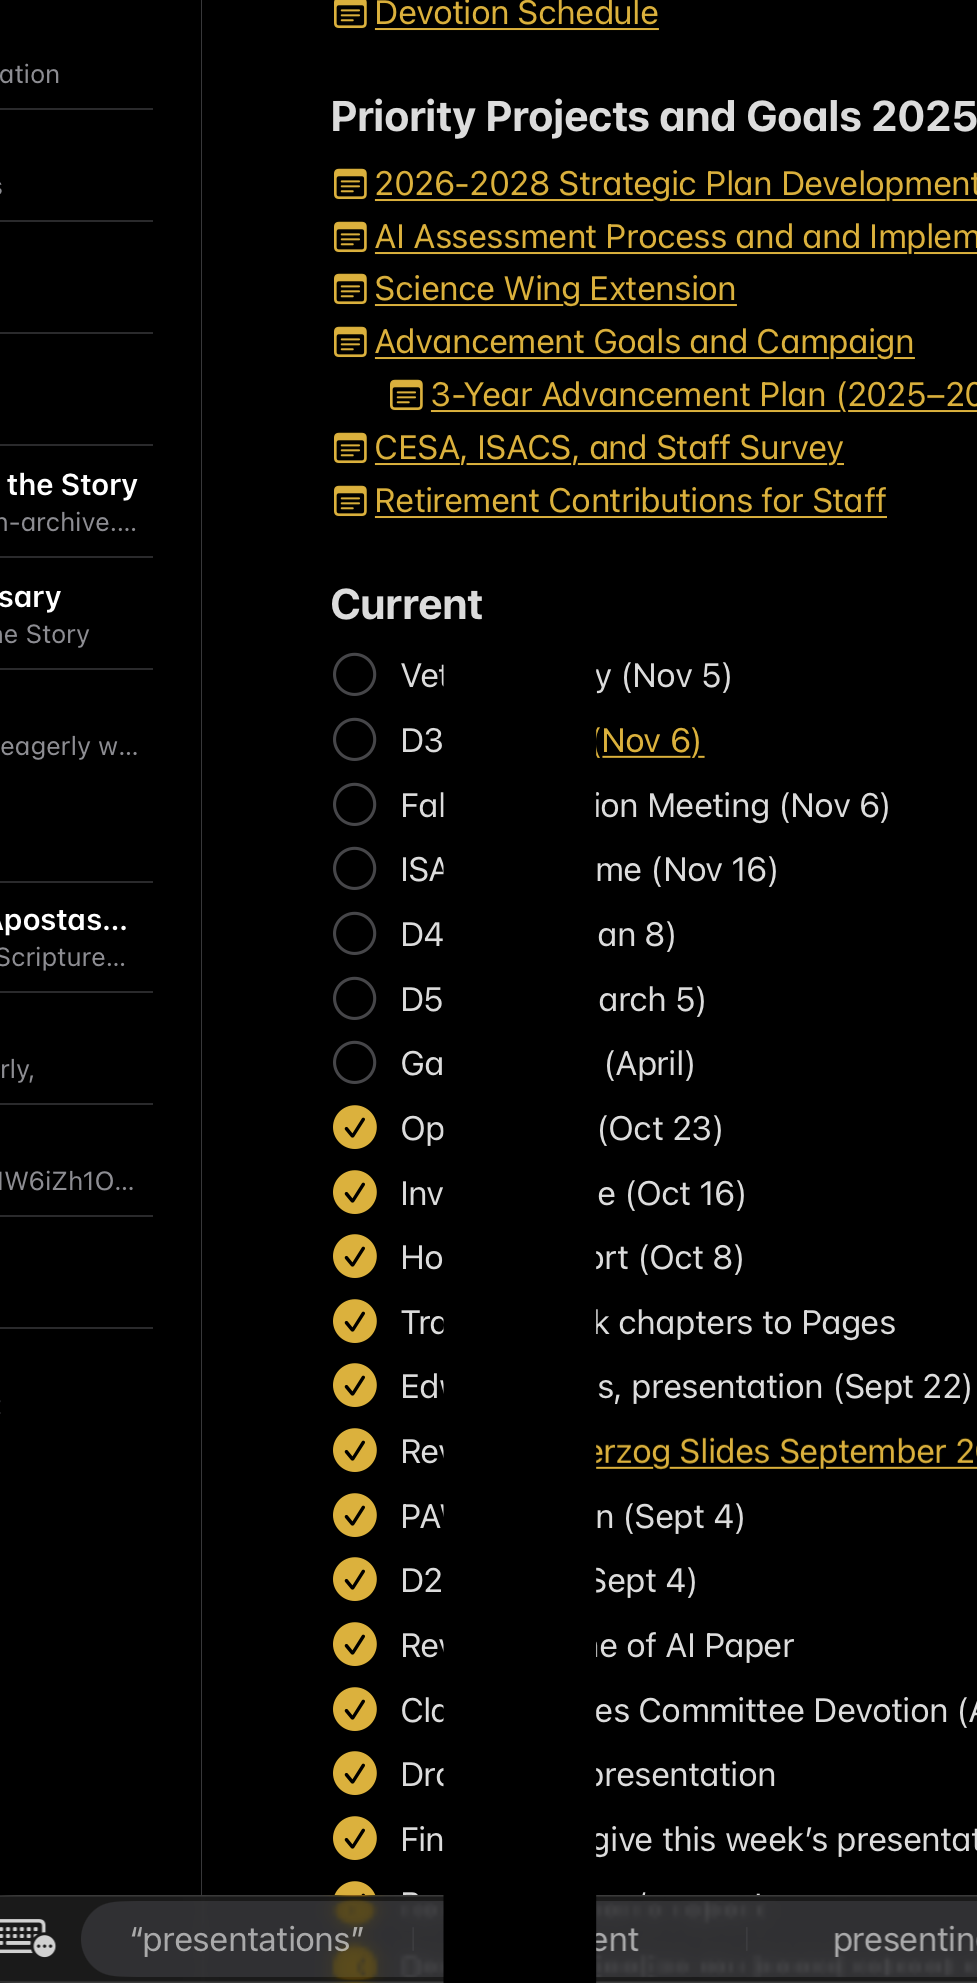Open the Advancement Goals and Campaign link
This screenshot has height=1983, width=977.
click(643, 343)
